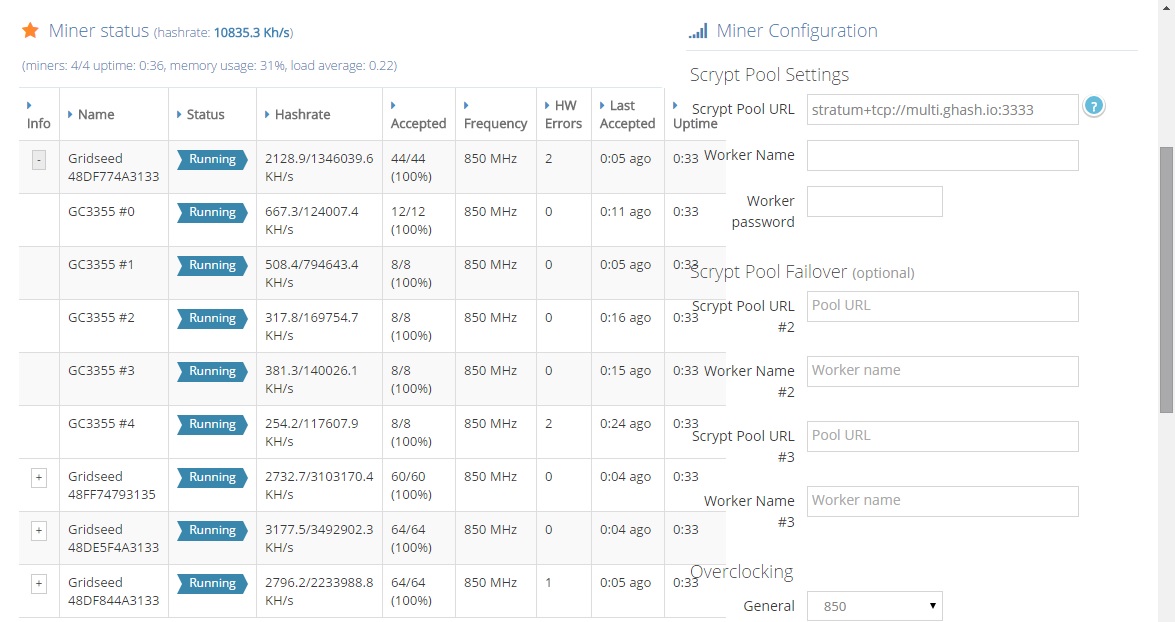This screenshot has height=622, width=1175.
Task: Click the total hashrate value 10835.3 Kh/s
Action: pos(252,33)
